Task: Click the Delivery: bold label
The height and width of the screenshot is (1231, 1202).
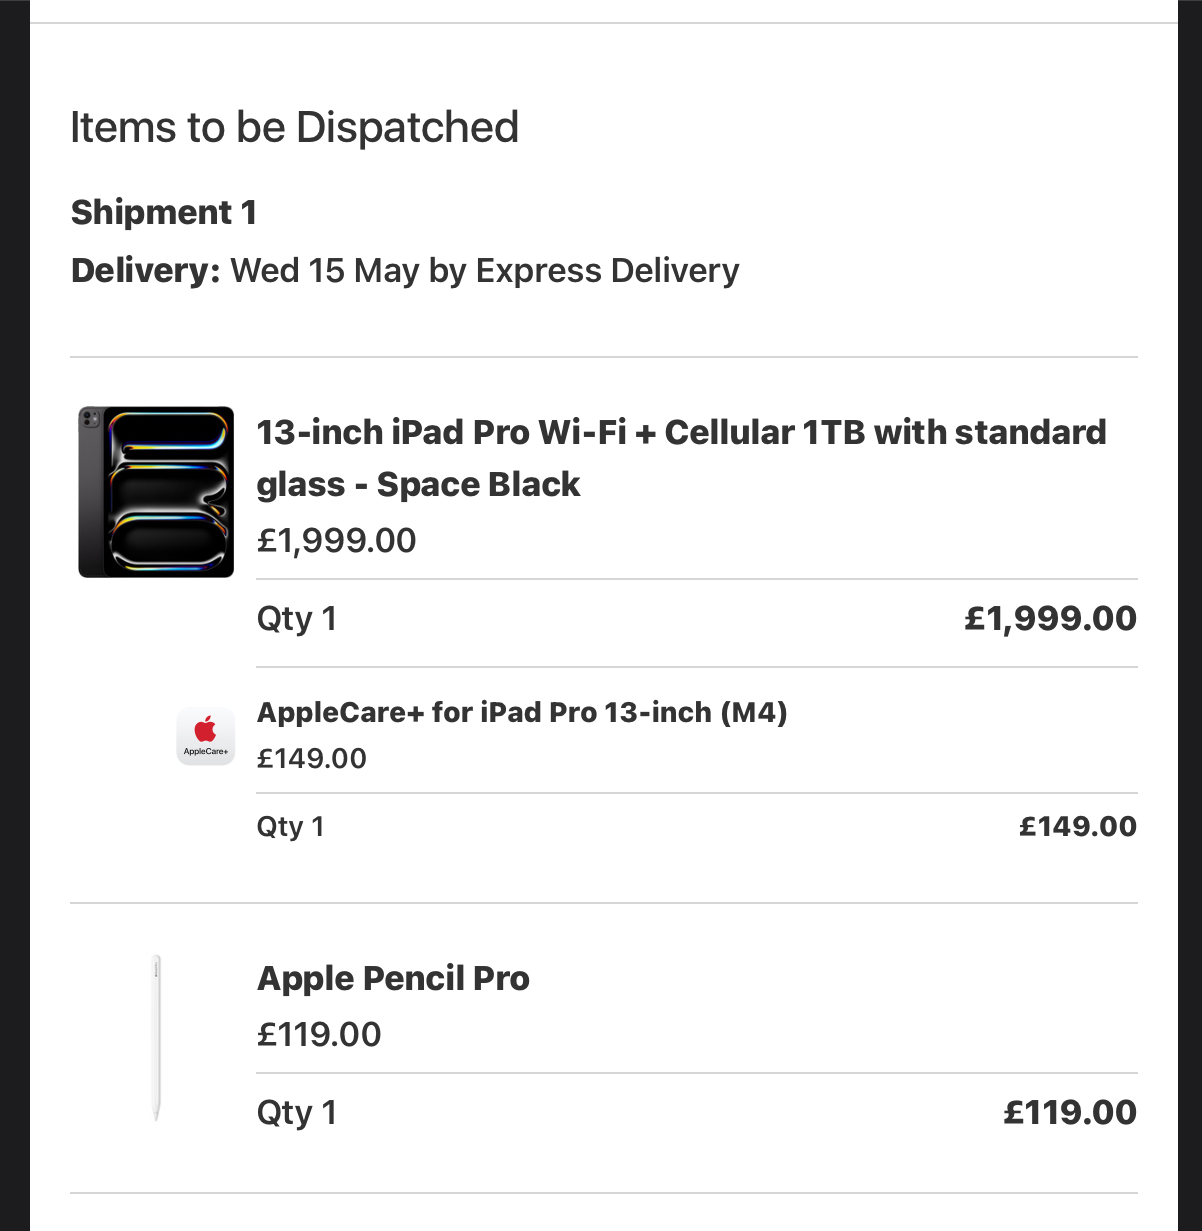Action: 146,270
